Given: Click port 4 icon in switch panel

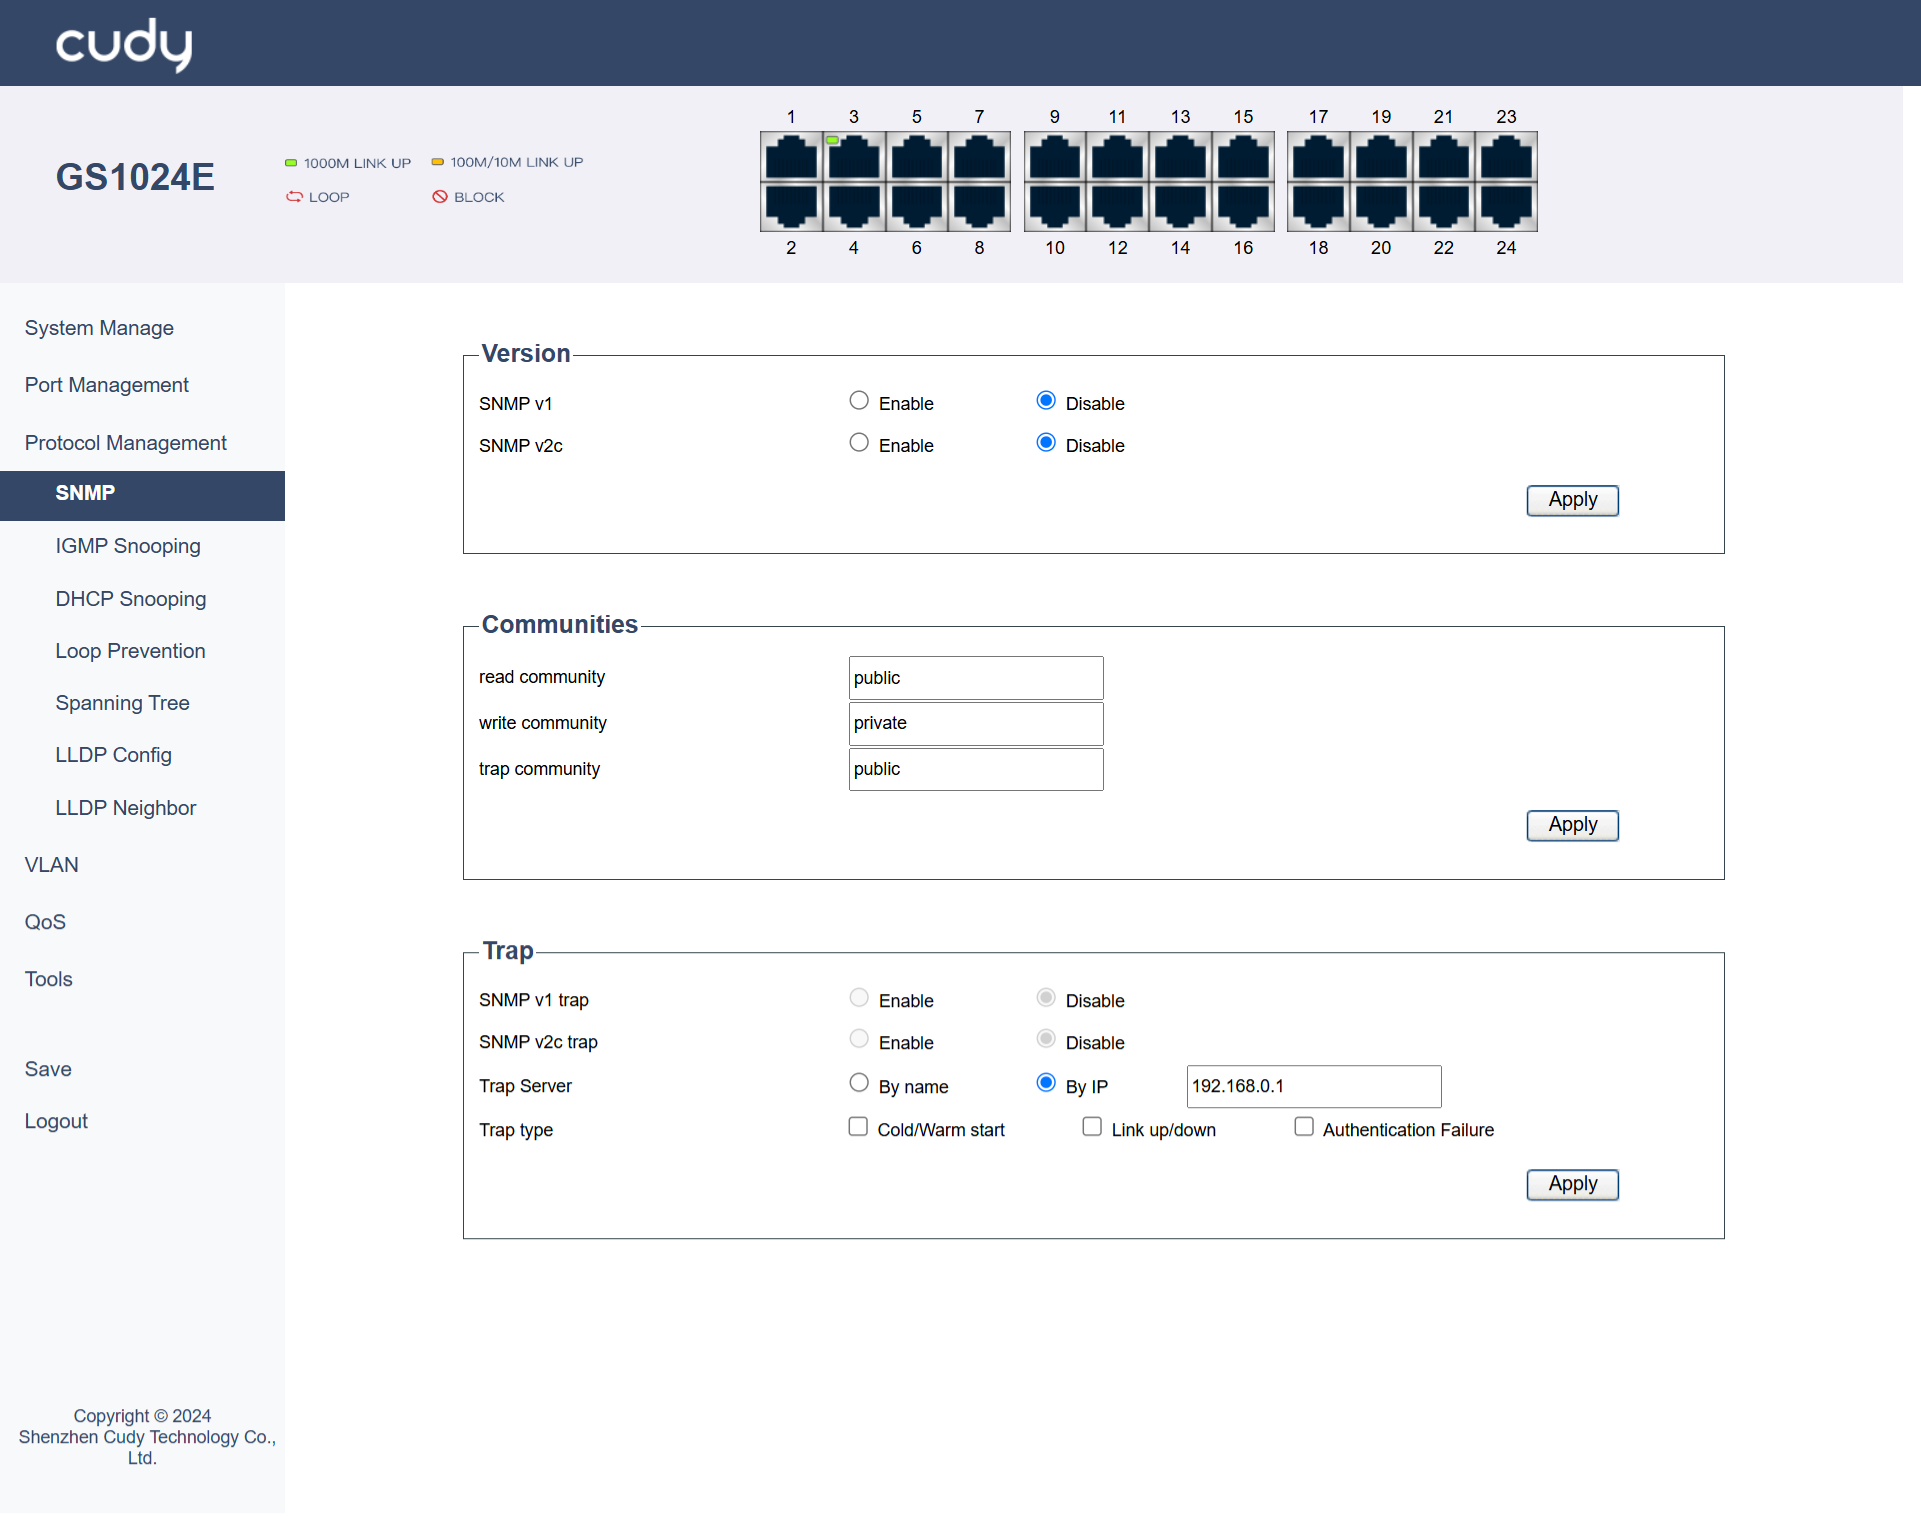Looking at the screenshot, I should [854, 206].
